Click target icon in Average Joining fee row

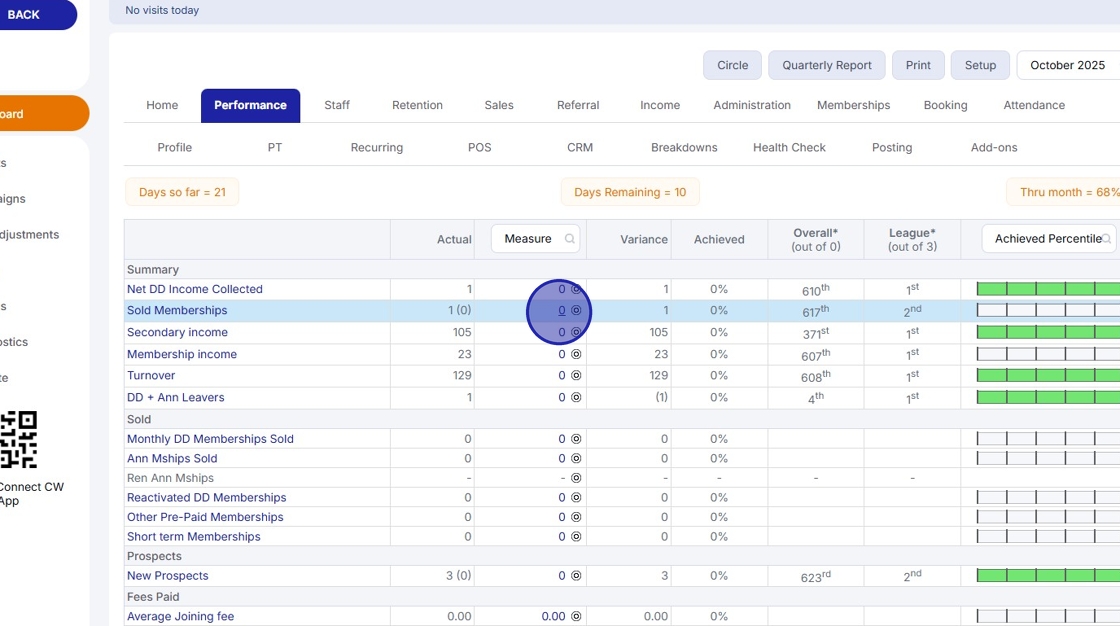[576, 617]
